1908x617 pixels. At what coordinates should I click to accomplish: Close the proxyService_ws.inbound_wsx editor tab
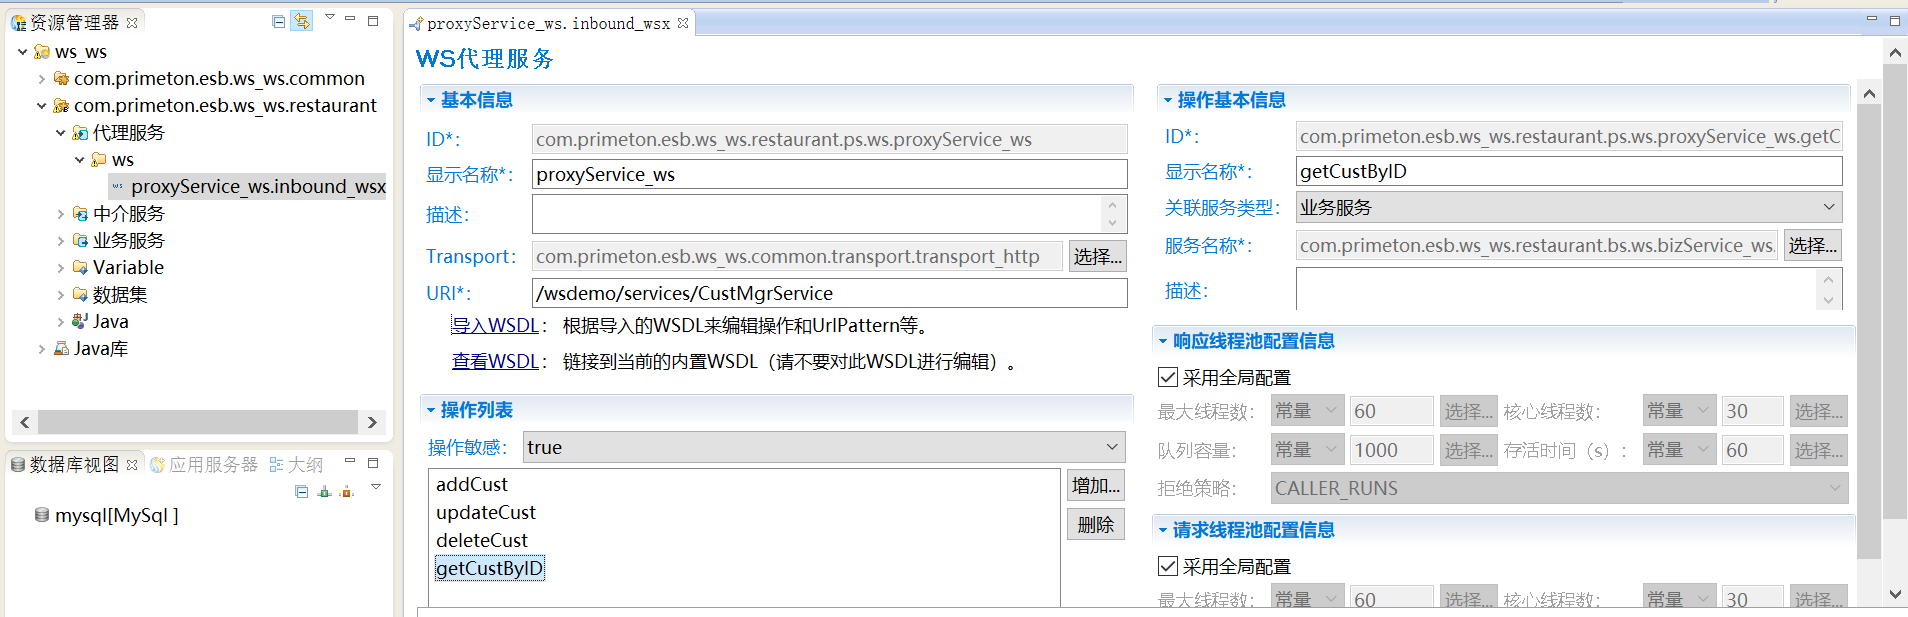tap(683, 23)
